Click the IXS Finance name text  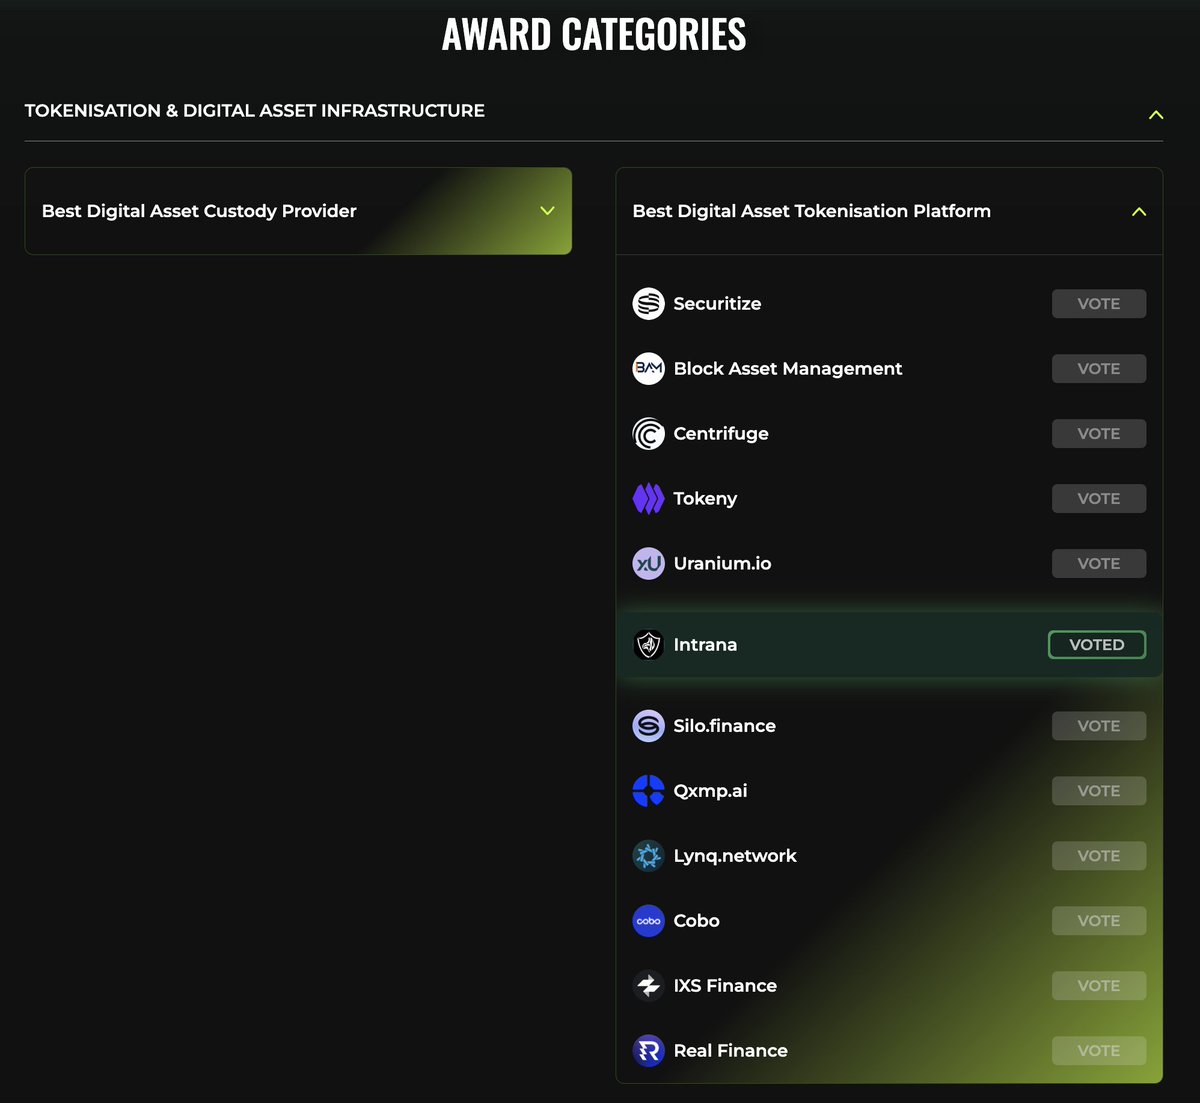point(725,986)
